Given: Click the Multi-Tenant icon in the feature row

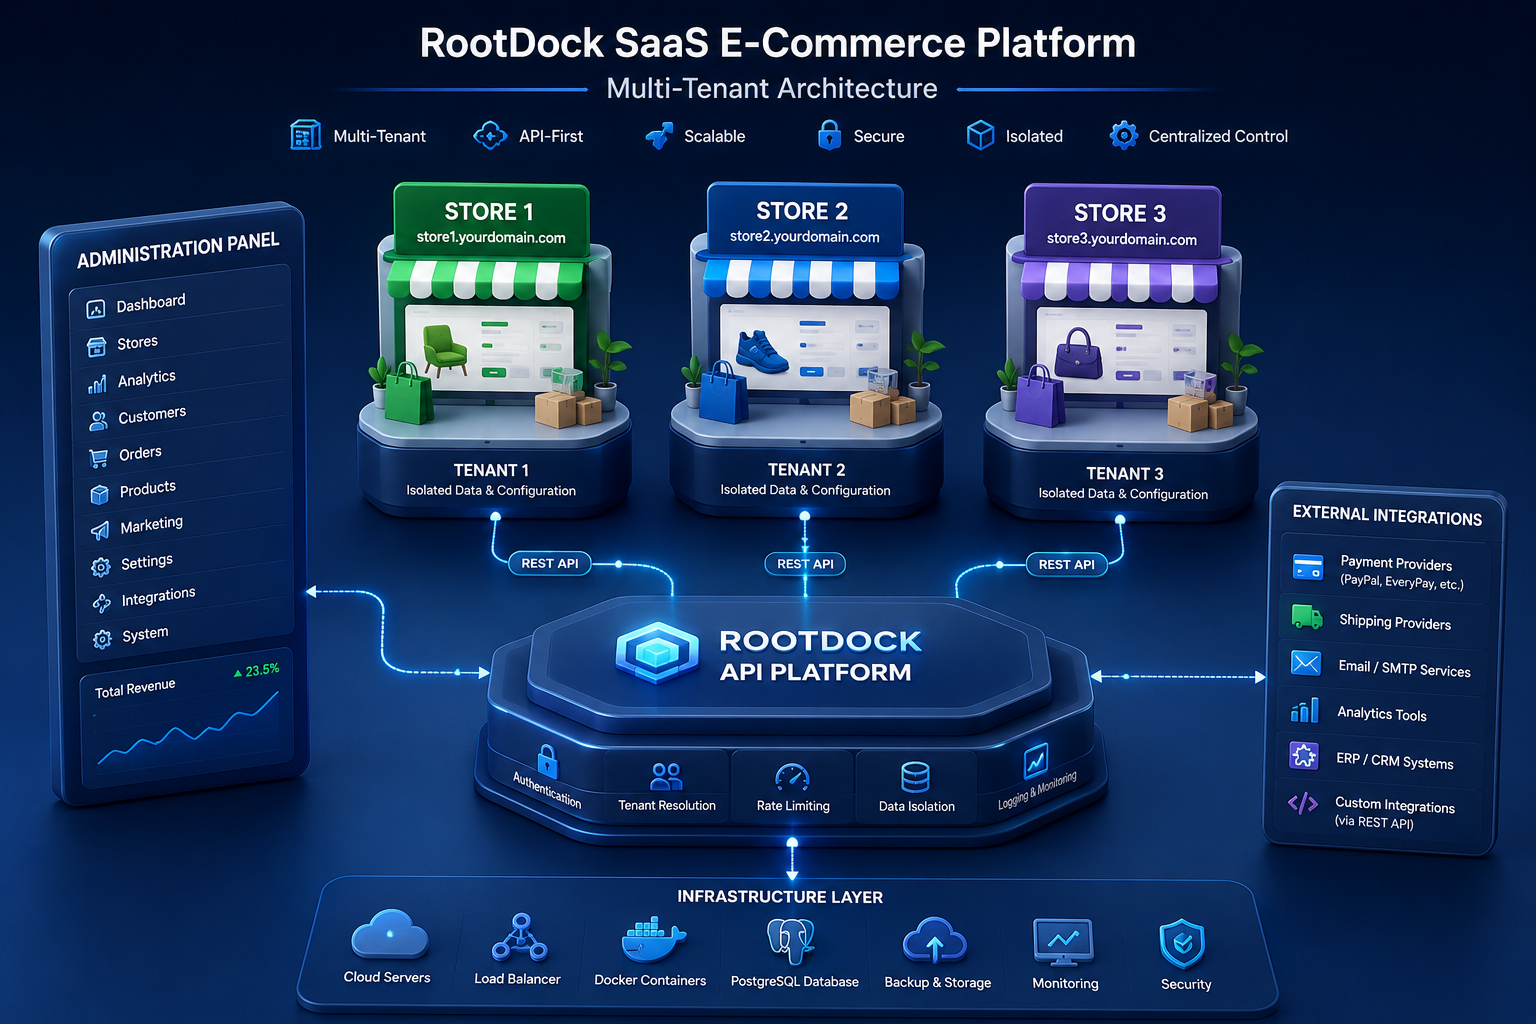Looking at the screenshot, I should [x=305, y=135].
